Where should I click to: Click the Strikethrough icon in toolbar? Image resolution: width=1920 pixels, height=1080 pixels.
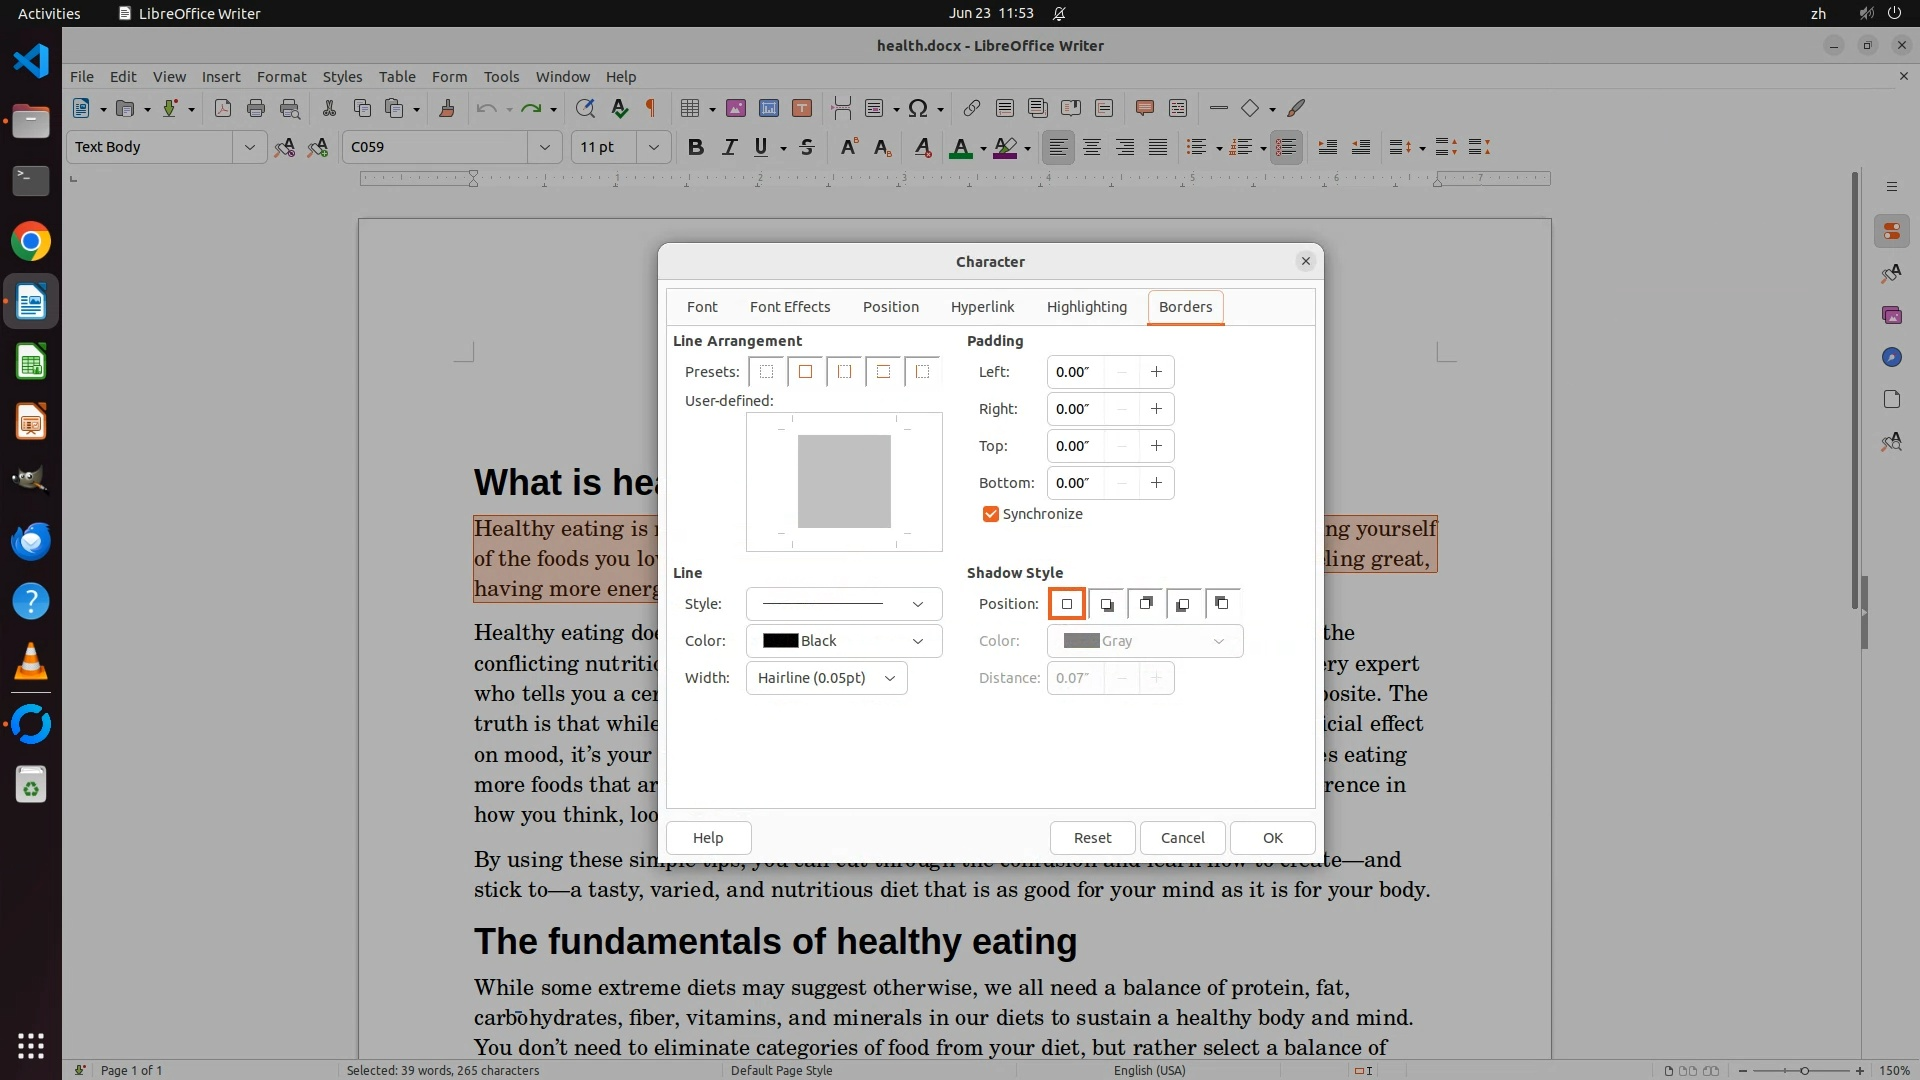(x=807, y=147)
